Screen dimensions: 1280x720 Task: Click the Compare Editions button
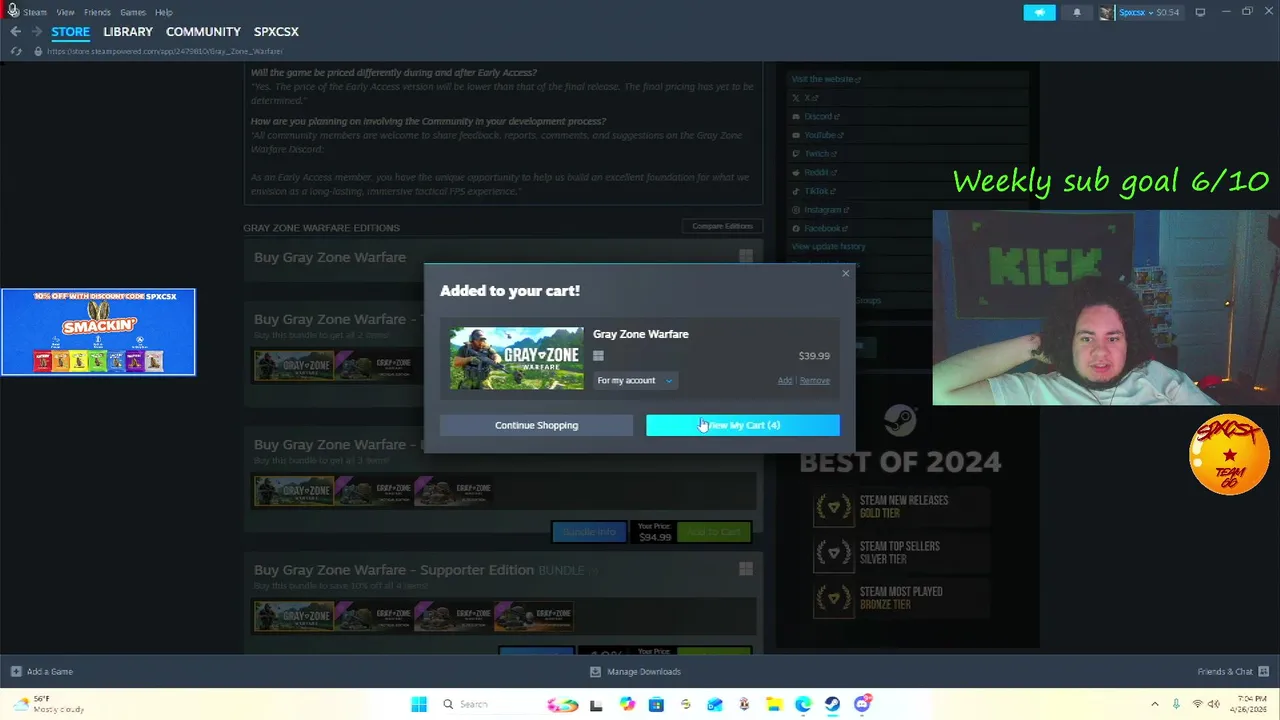tap(722, 226)
